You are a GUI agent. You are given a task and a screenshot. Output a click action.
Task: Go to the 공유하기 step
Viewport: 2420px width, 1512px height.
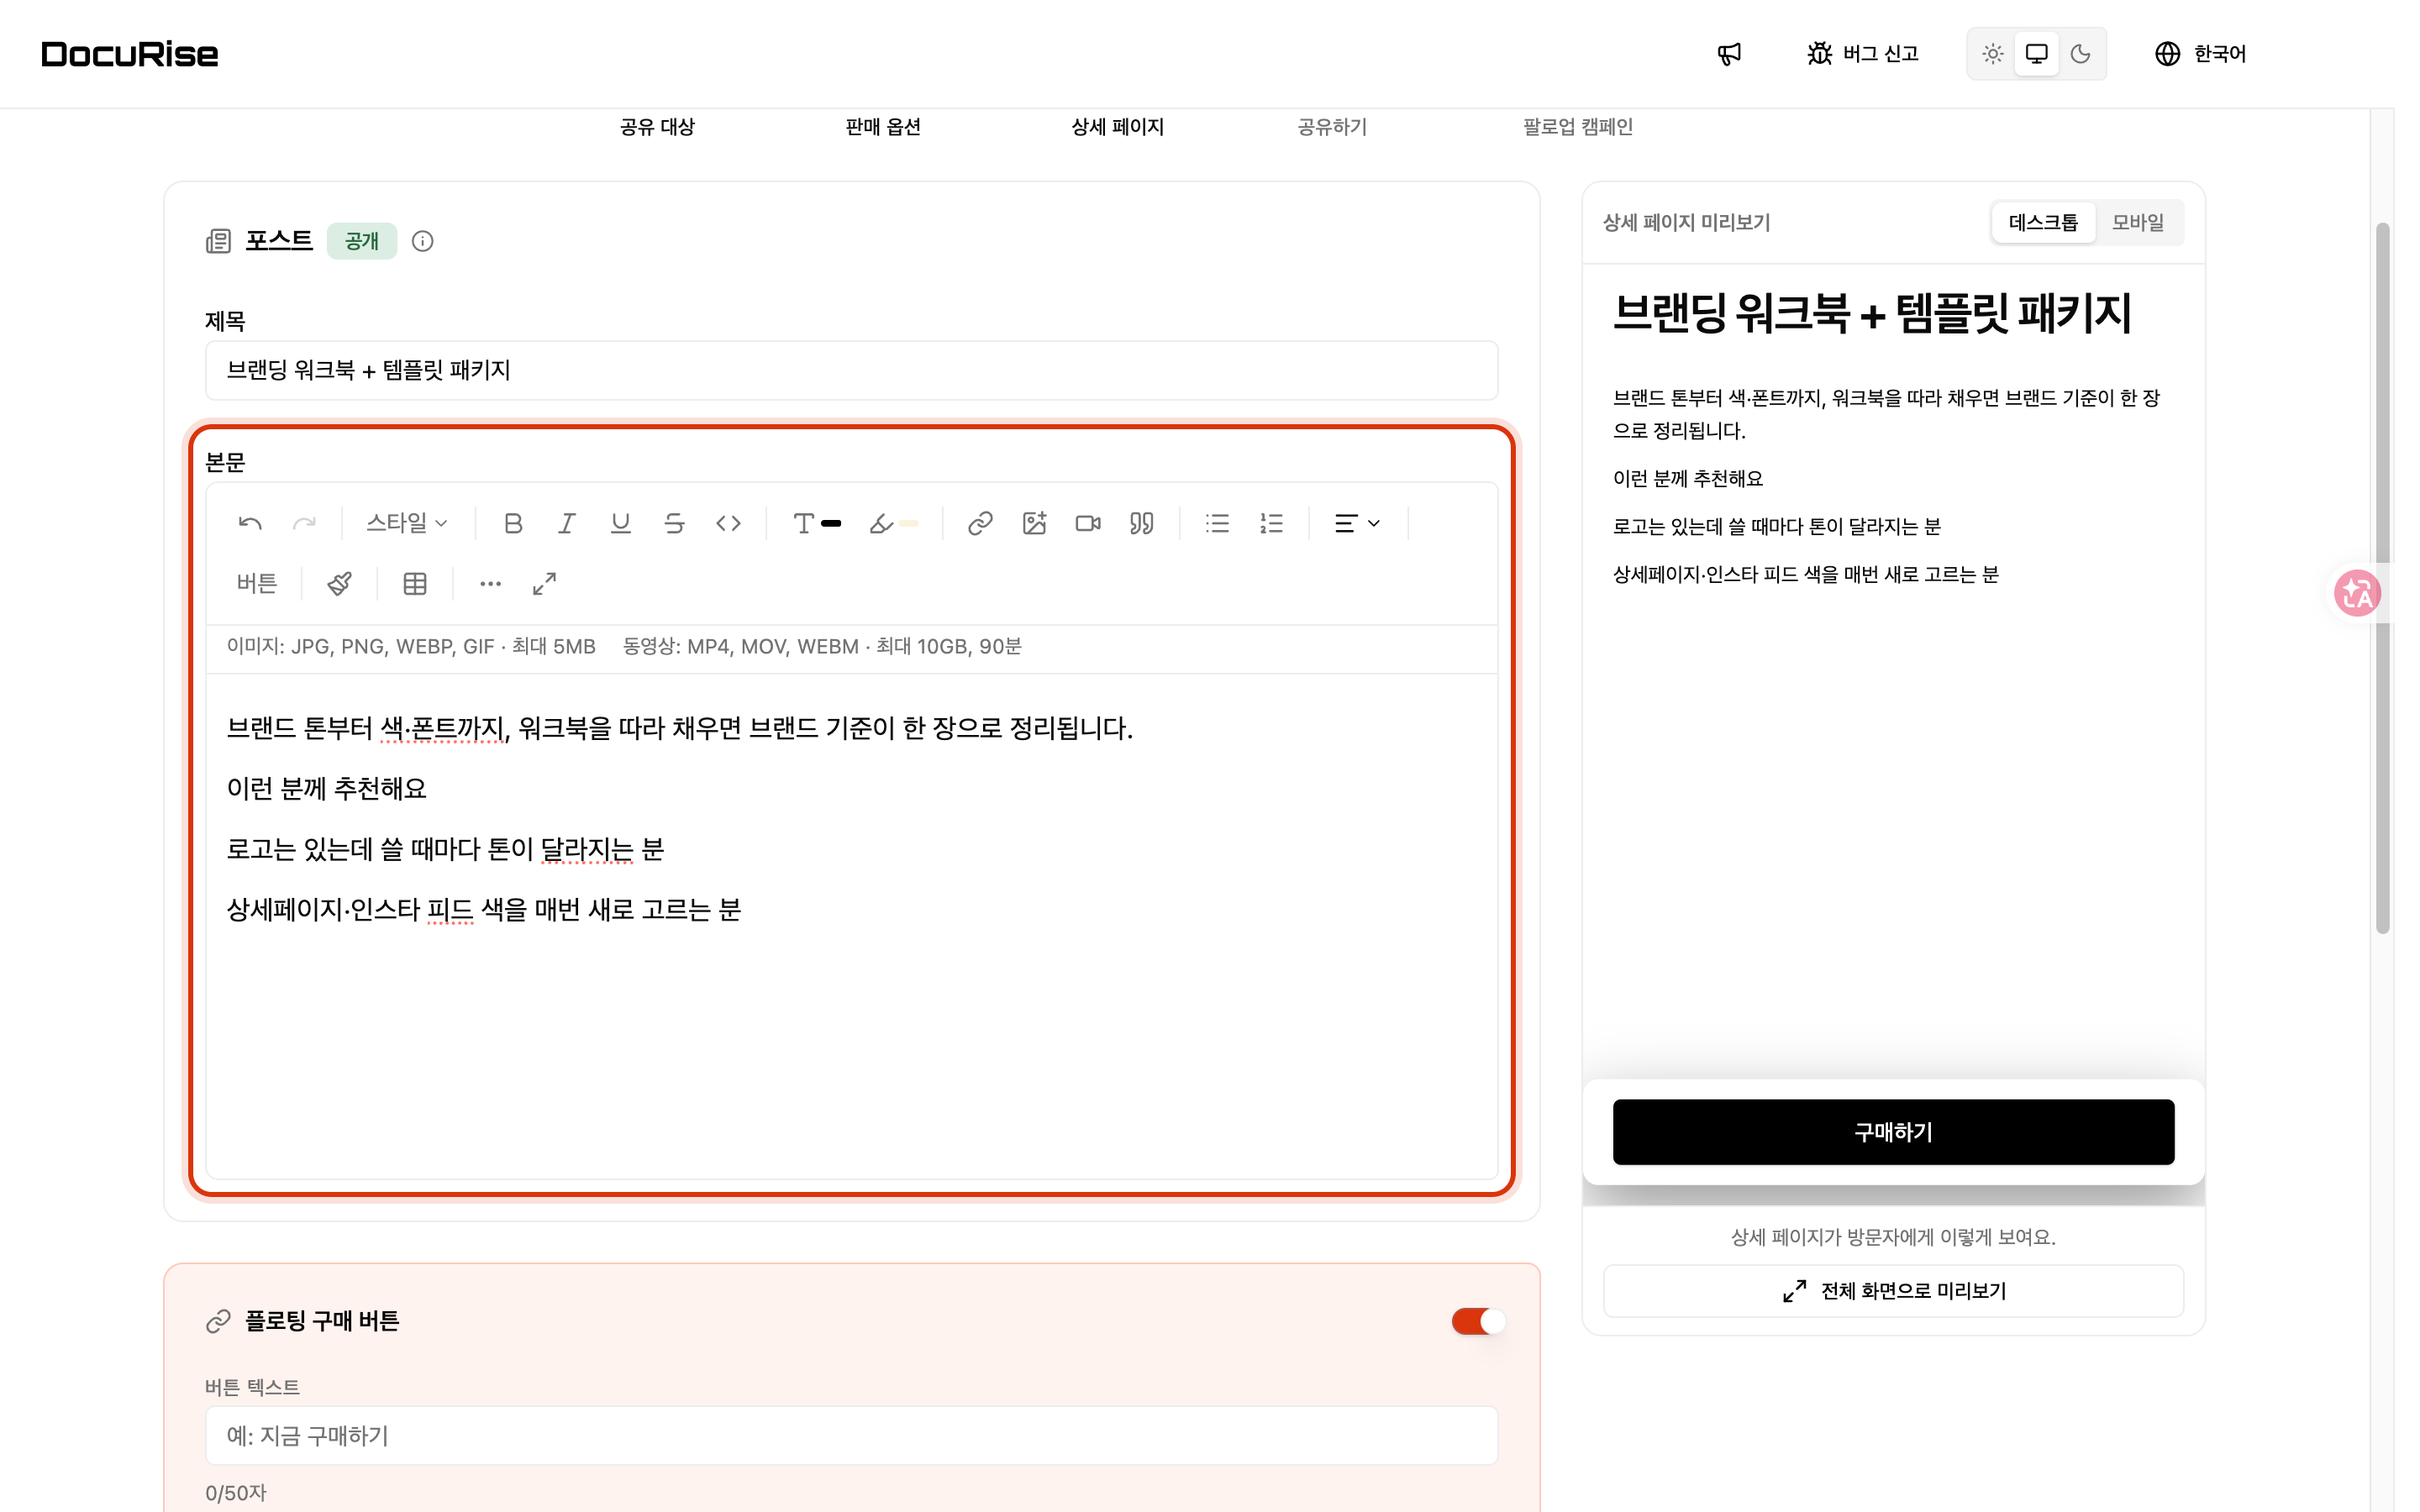coord(1332,127)
